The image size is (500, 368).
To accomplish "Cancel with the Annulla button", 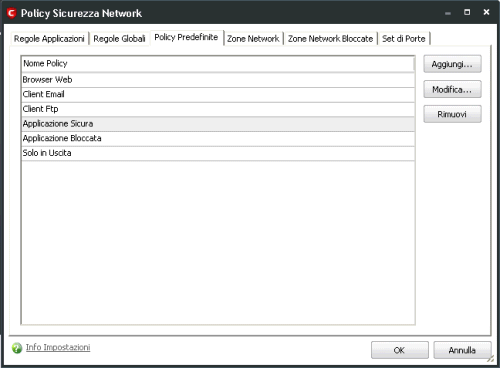I will pyautogui.click(x=462, y=350).
